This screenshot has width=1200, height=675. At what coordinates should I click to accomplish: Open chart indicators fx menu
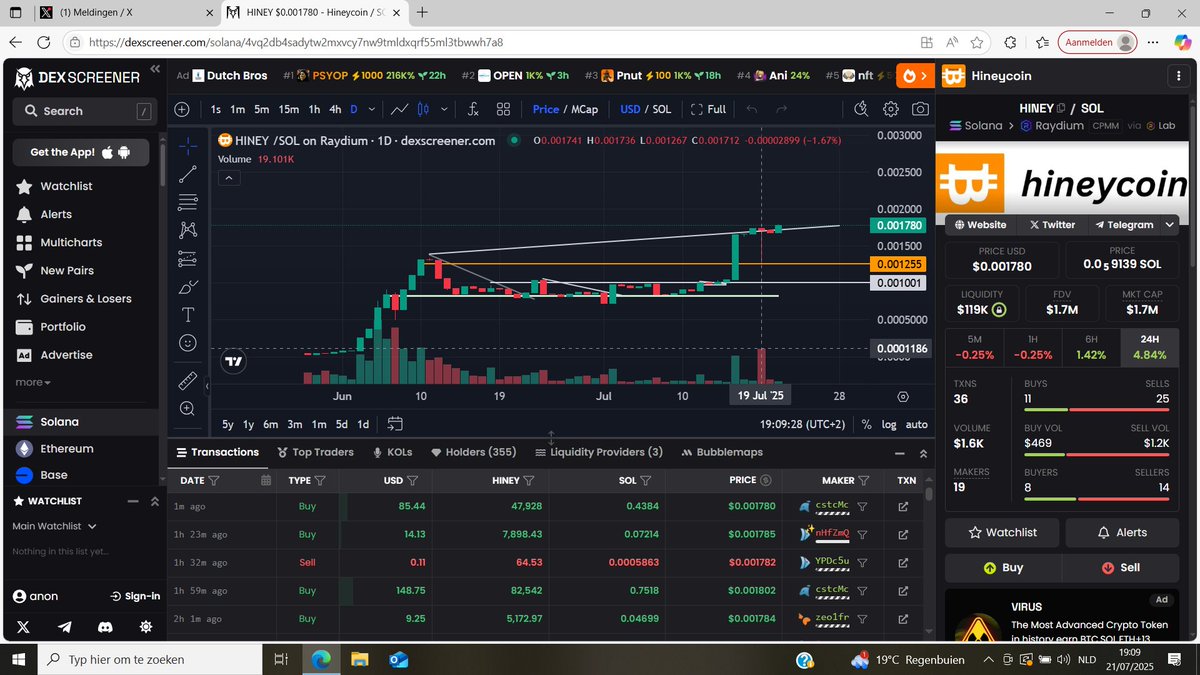[x=472, y=109]
